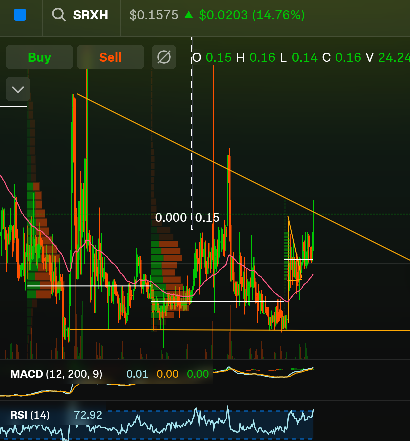Click the 0.000 label on chart

point(171,218)
